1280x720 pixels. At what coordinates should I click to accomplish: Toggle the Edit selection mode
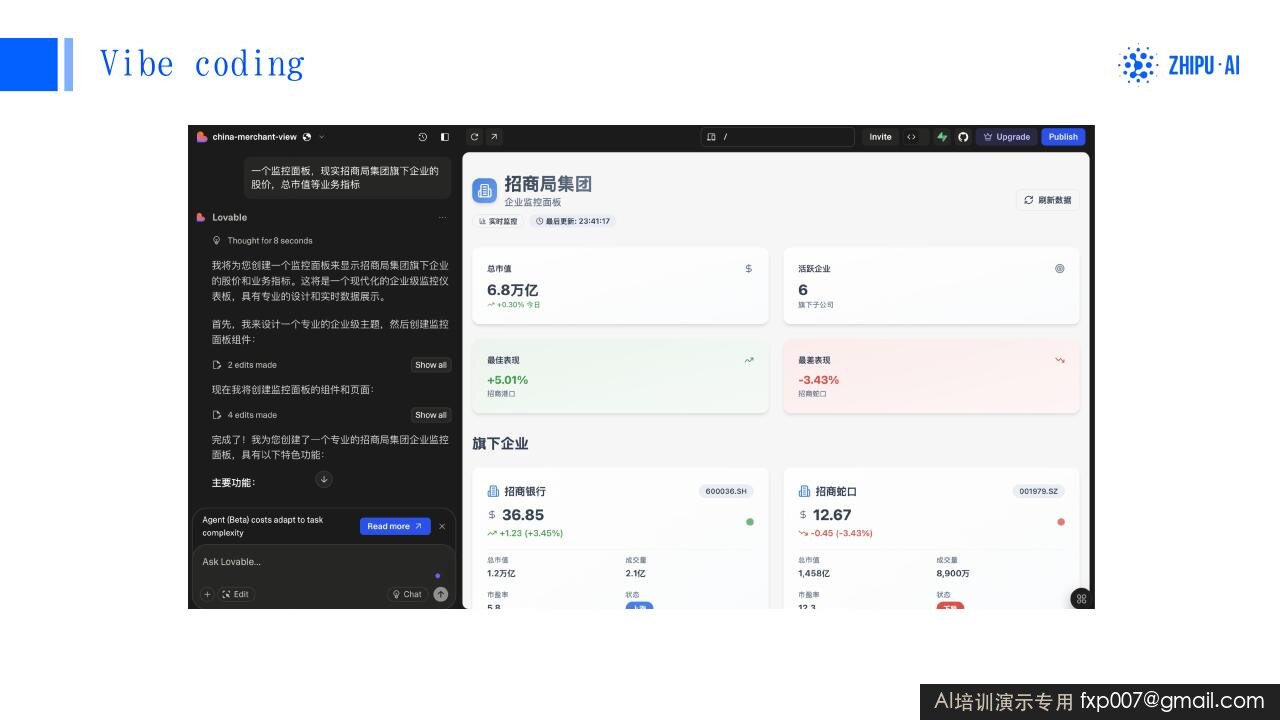[x=235, y=594]
